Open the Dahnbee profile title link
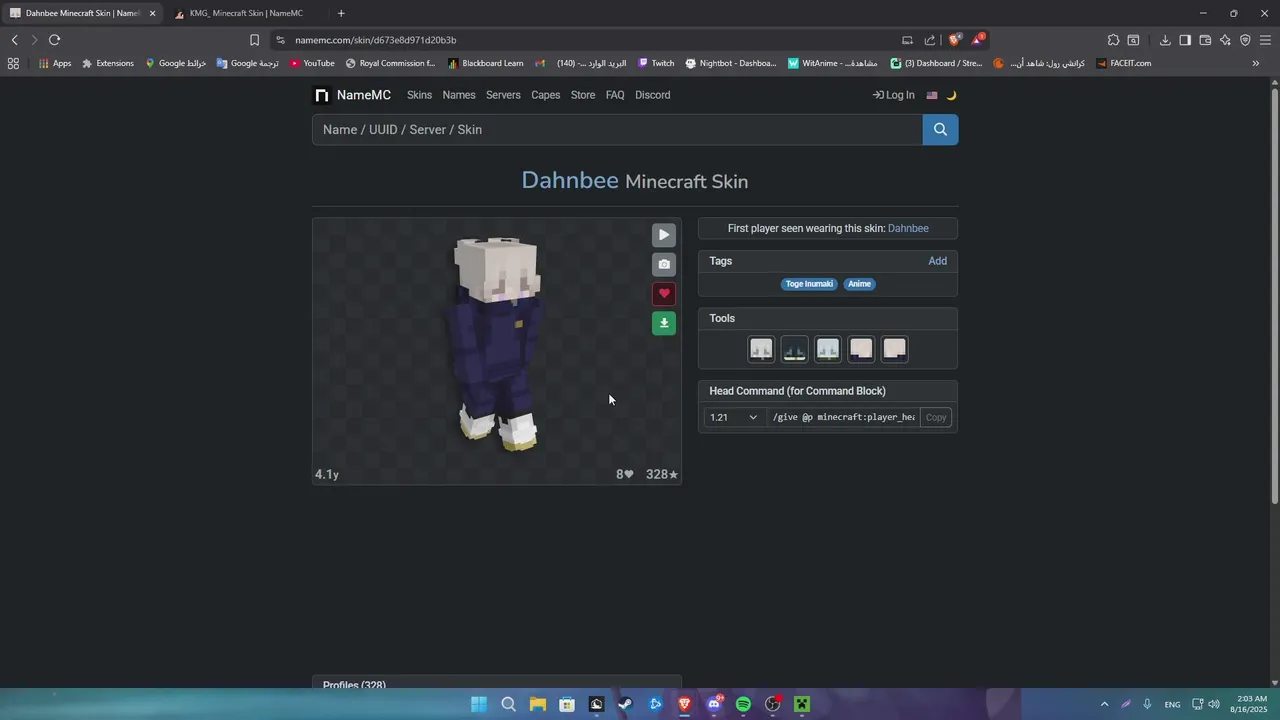The height and width of the screenshot is (720, 1280). coord(570,180)
